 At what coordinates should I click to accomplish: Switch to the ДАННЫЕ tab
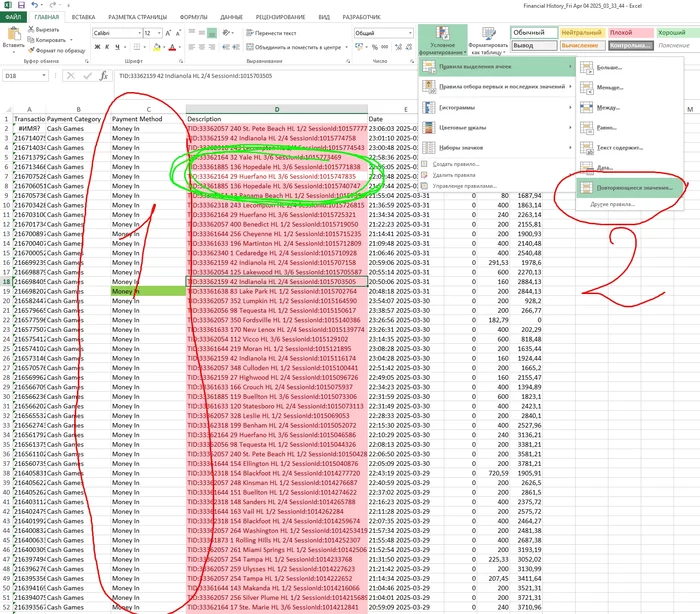231,17
